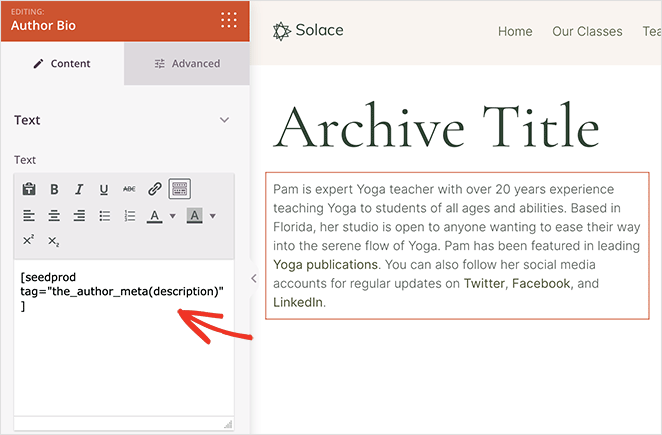The width and height of the screenshot is (662, 435).
Task: Insert a numbered list
Action: coord(129,216)
